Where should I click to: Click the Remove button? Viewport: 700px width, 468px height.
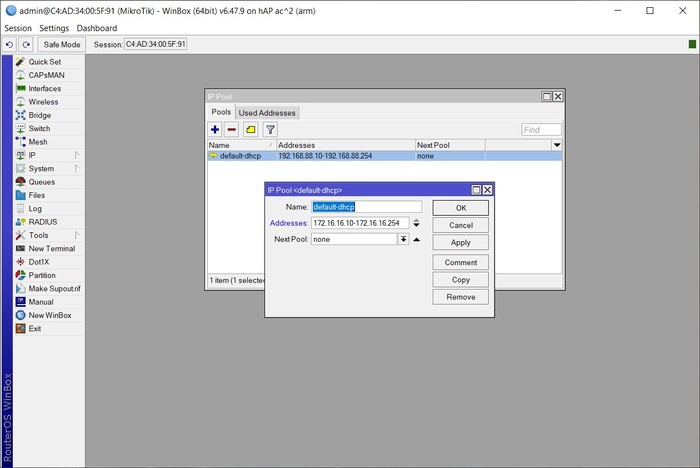(461, 297)
